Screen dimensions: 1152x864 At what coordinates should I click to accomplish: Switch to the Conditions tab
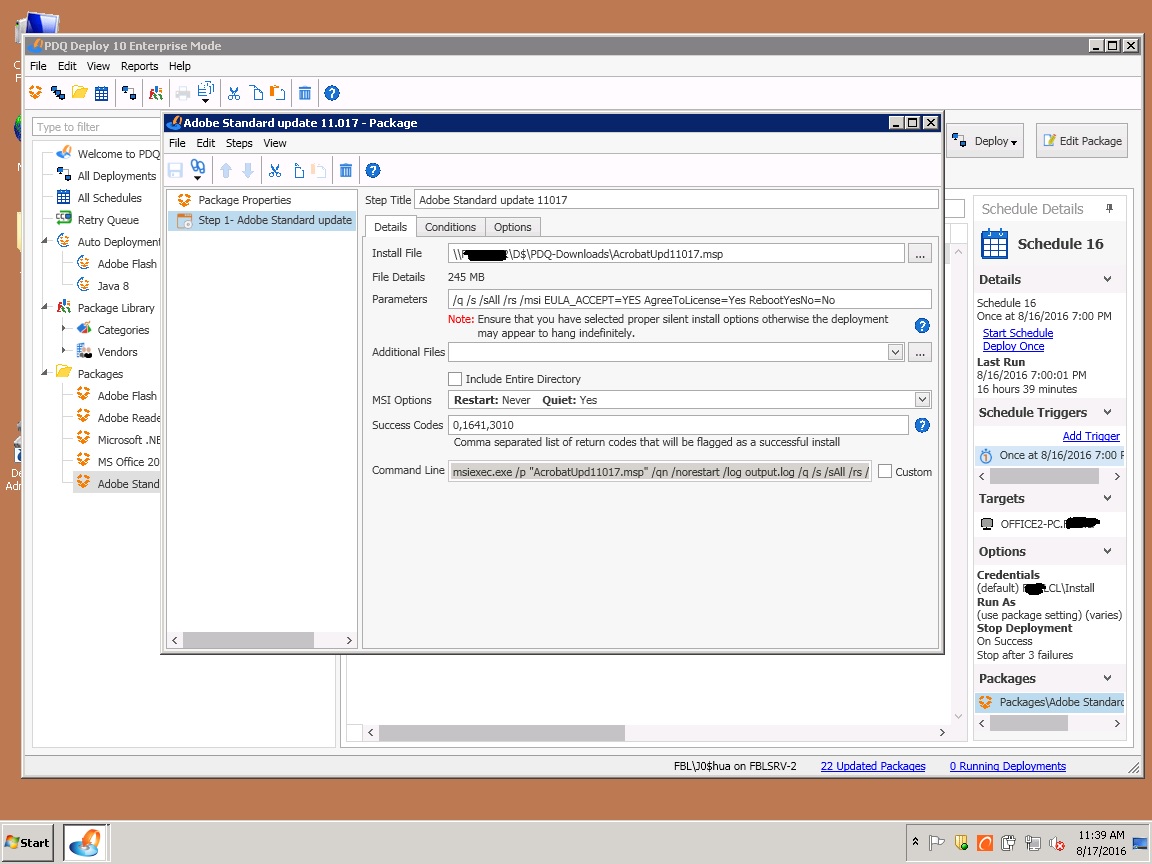click(450, 226)
